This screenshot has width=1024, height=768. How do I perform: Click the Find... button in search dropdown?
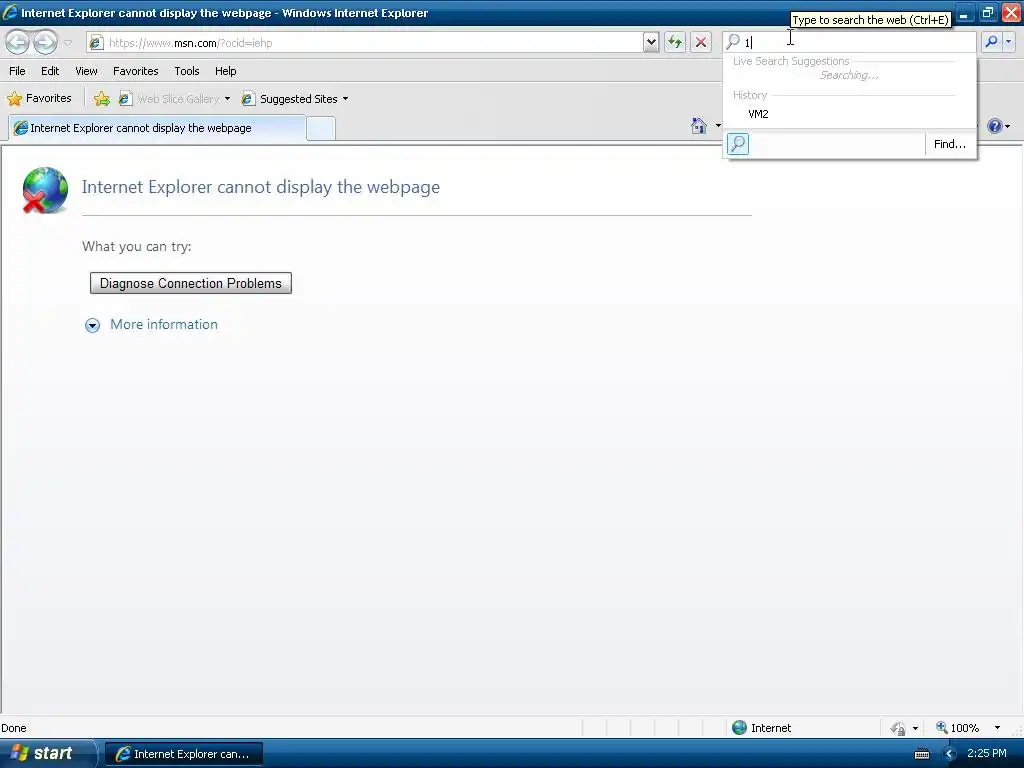pos(950,144)
